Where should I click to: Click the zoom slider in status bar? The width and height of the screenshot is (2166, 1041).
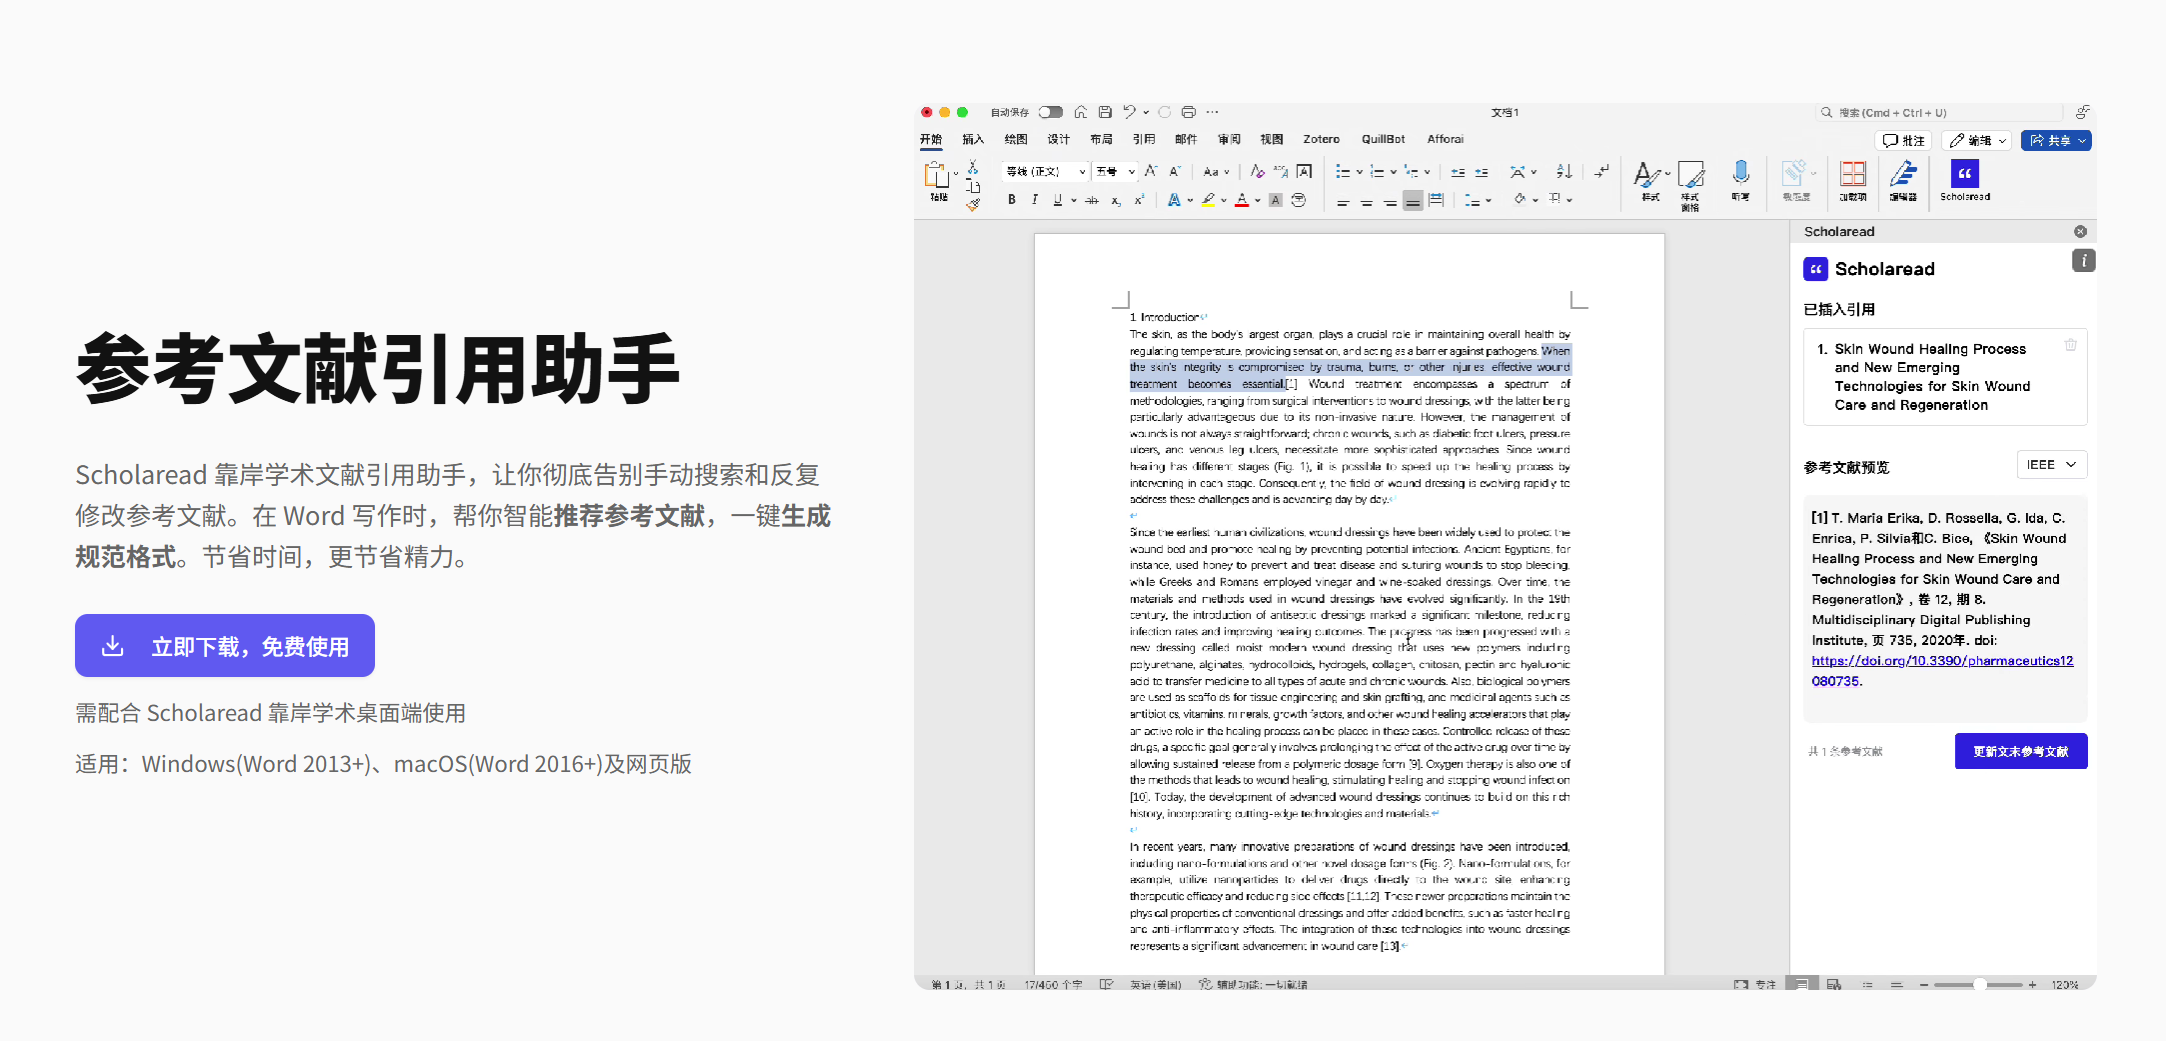tap(1979, 985)
